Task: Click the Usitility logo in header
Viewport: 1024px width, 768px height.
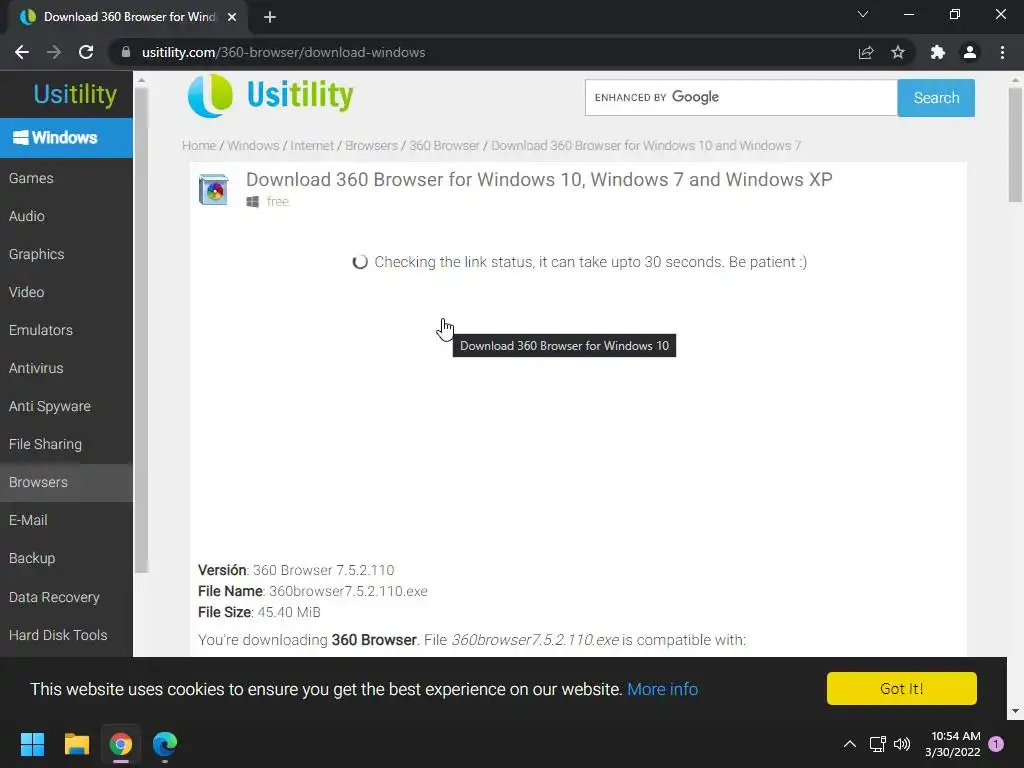Action: coord(270,96)
